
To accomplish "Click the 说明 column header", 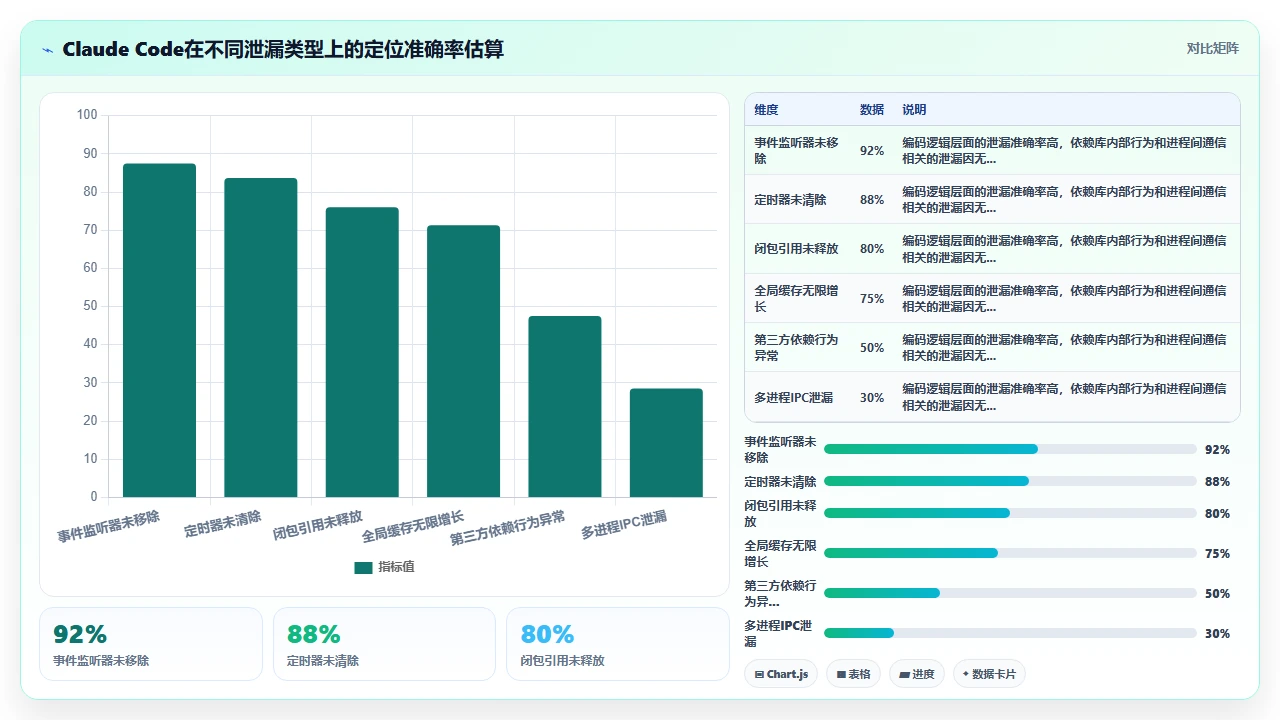I will [914, 109].
